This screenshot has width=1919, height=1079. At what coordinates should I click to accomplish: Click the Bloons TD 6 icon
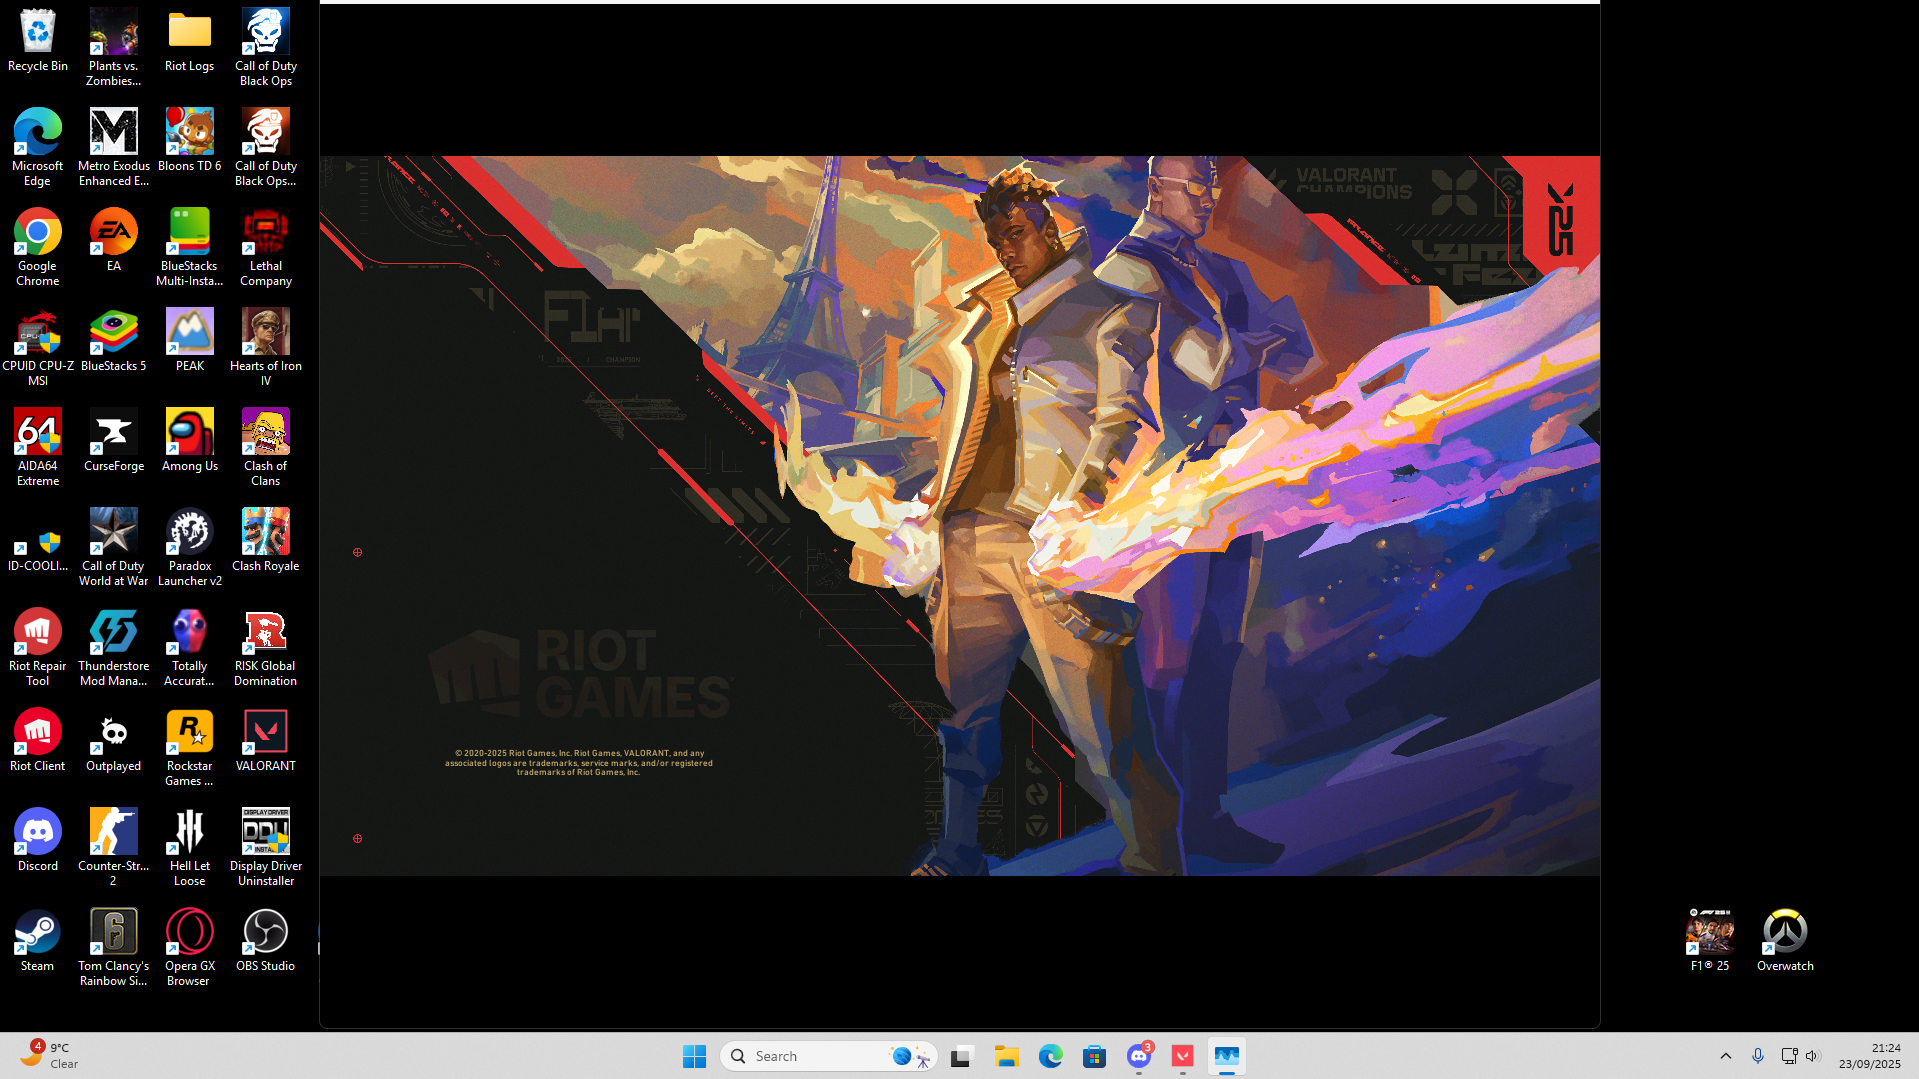[190, 141]
